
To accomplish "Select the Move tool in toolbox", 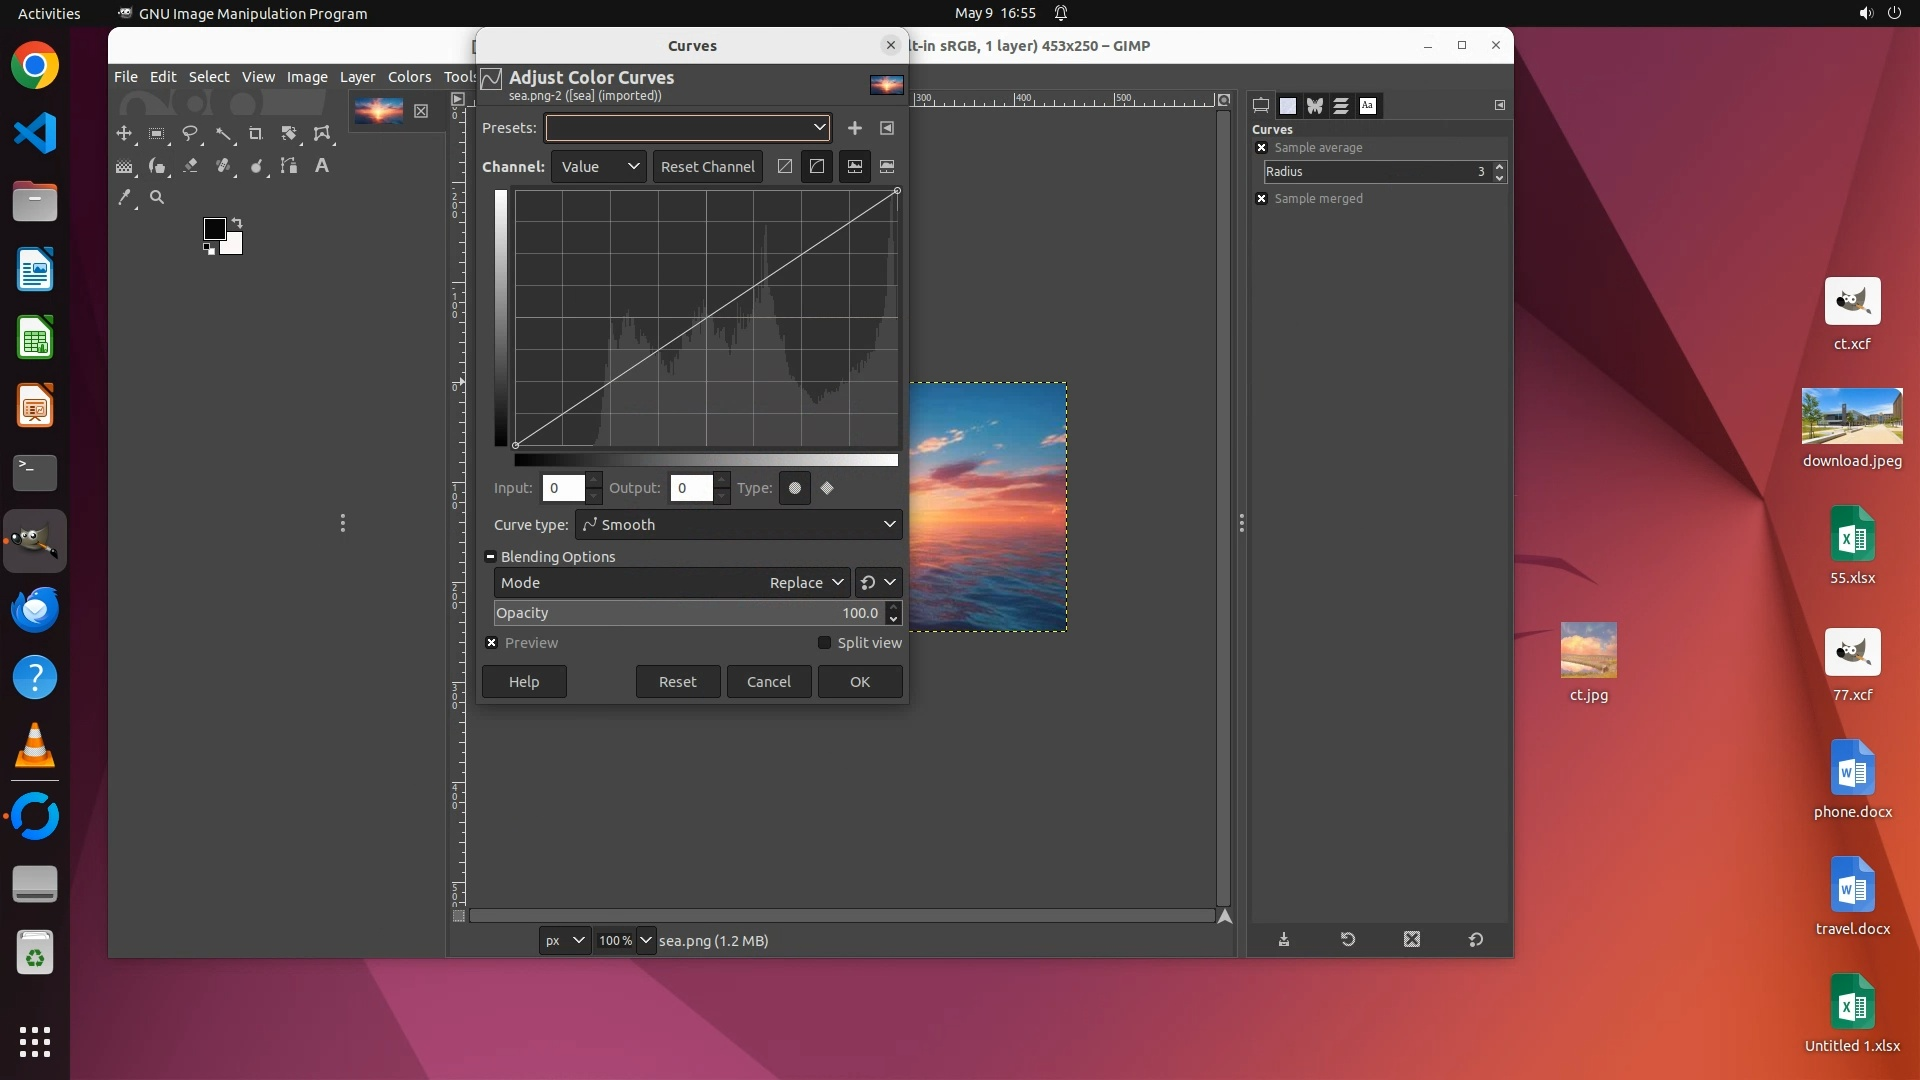I will [124, 133].
